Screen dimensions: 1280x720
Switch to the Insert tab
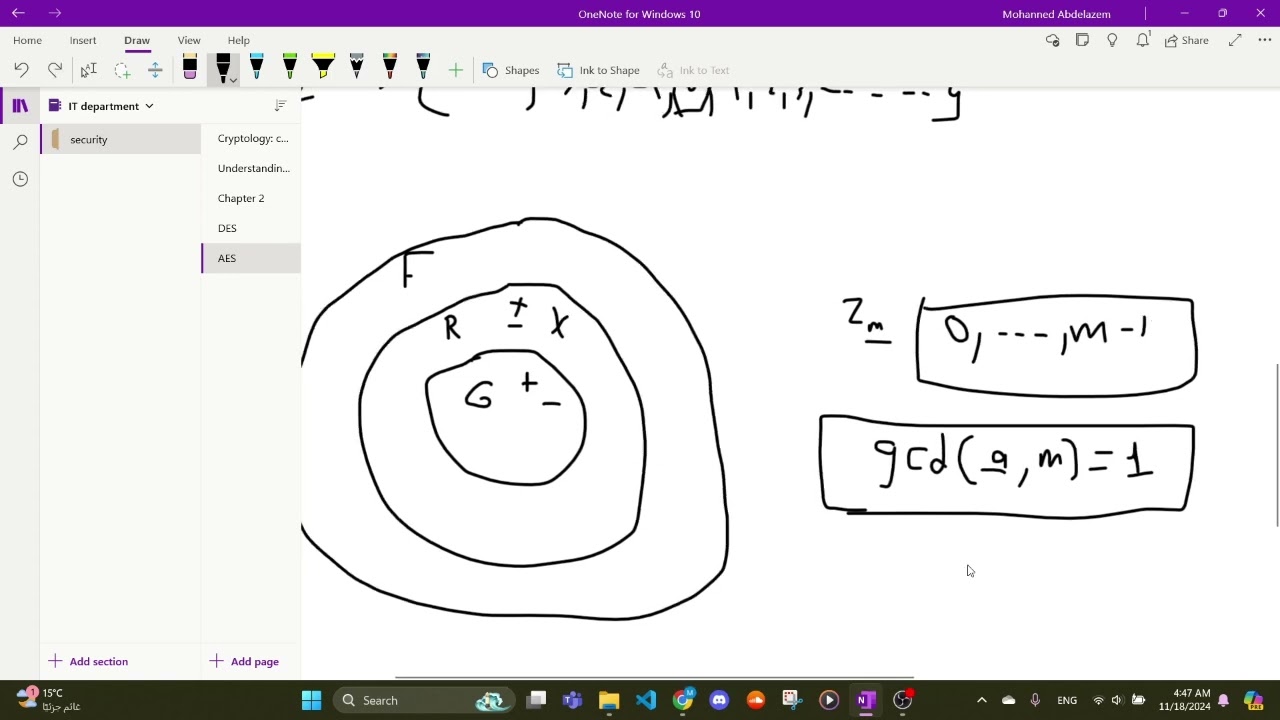pyautogui.click(x=83, y=40)
